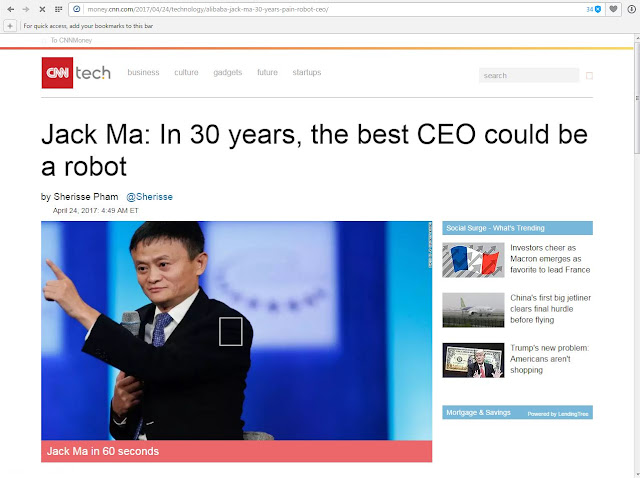Click the China jetliner thumbnail
This screenshot has height=478, width=640.
[x=473, y=310]
